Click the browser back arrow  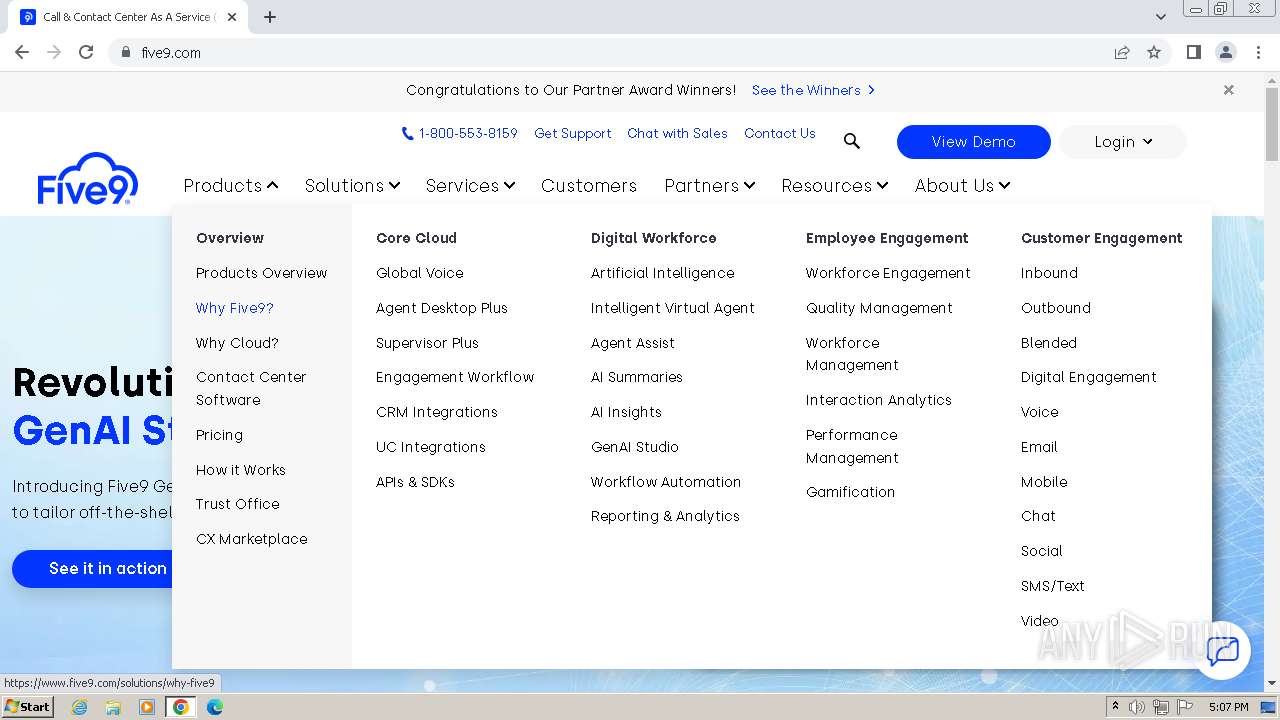click(x=22, y=52)
